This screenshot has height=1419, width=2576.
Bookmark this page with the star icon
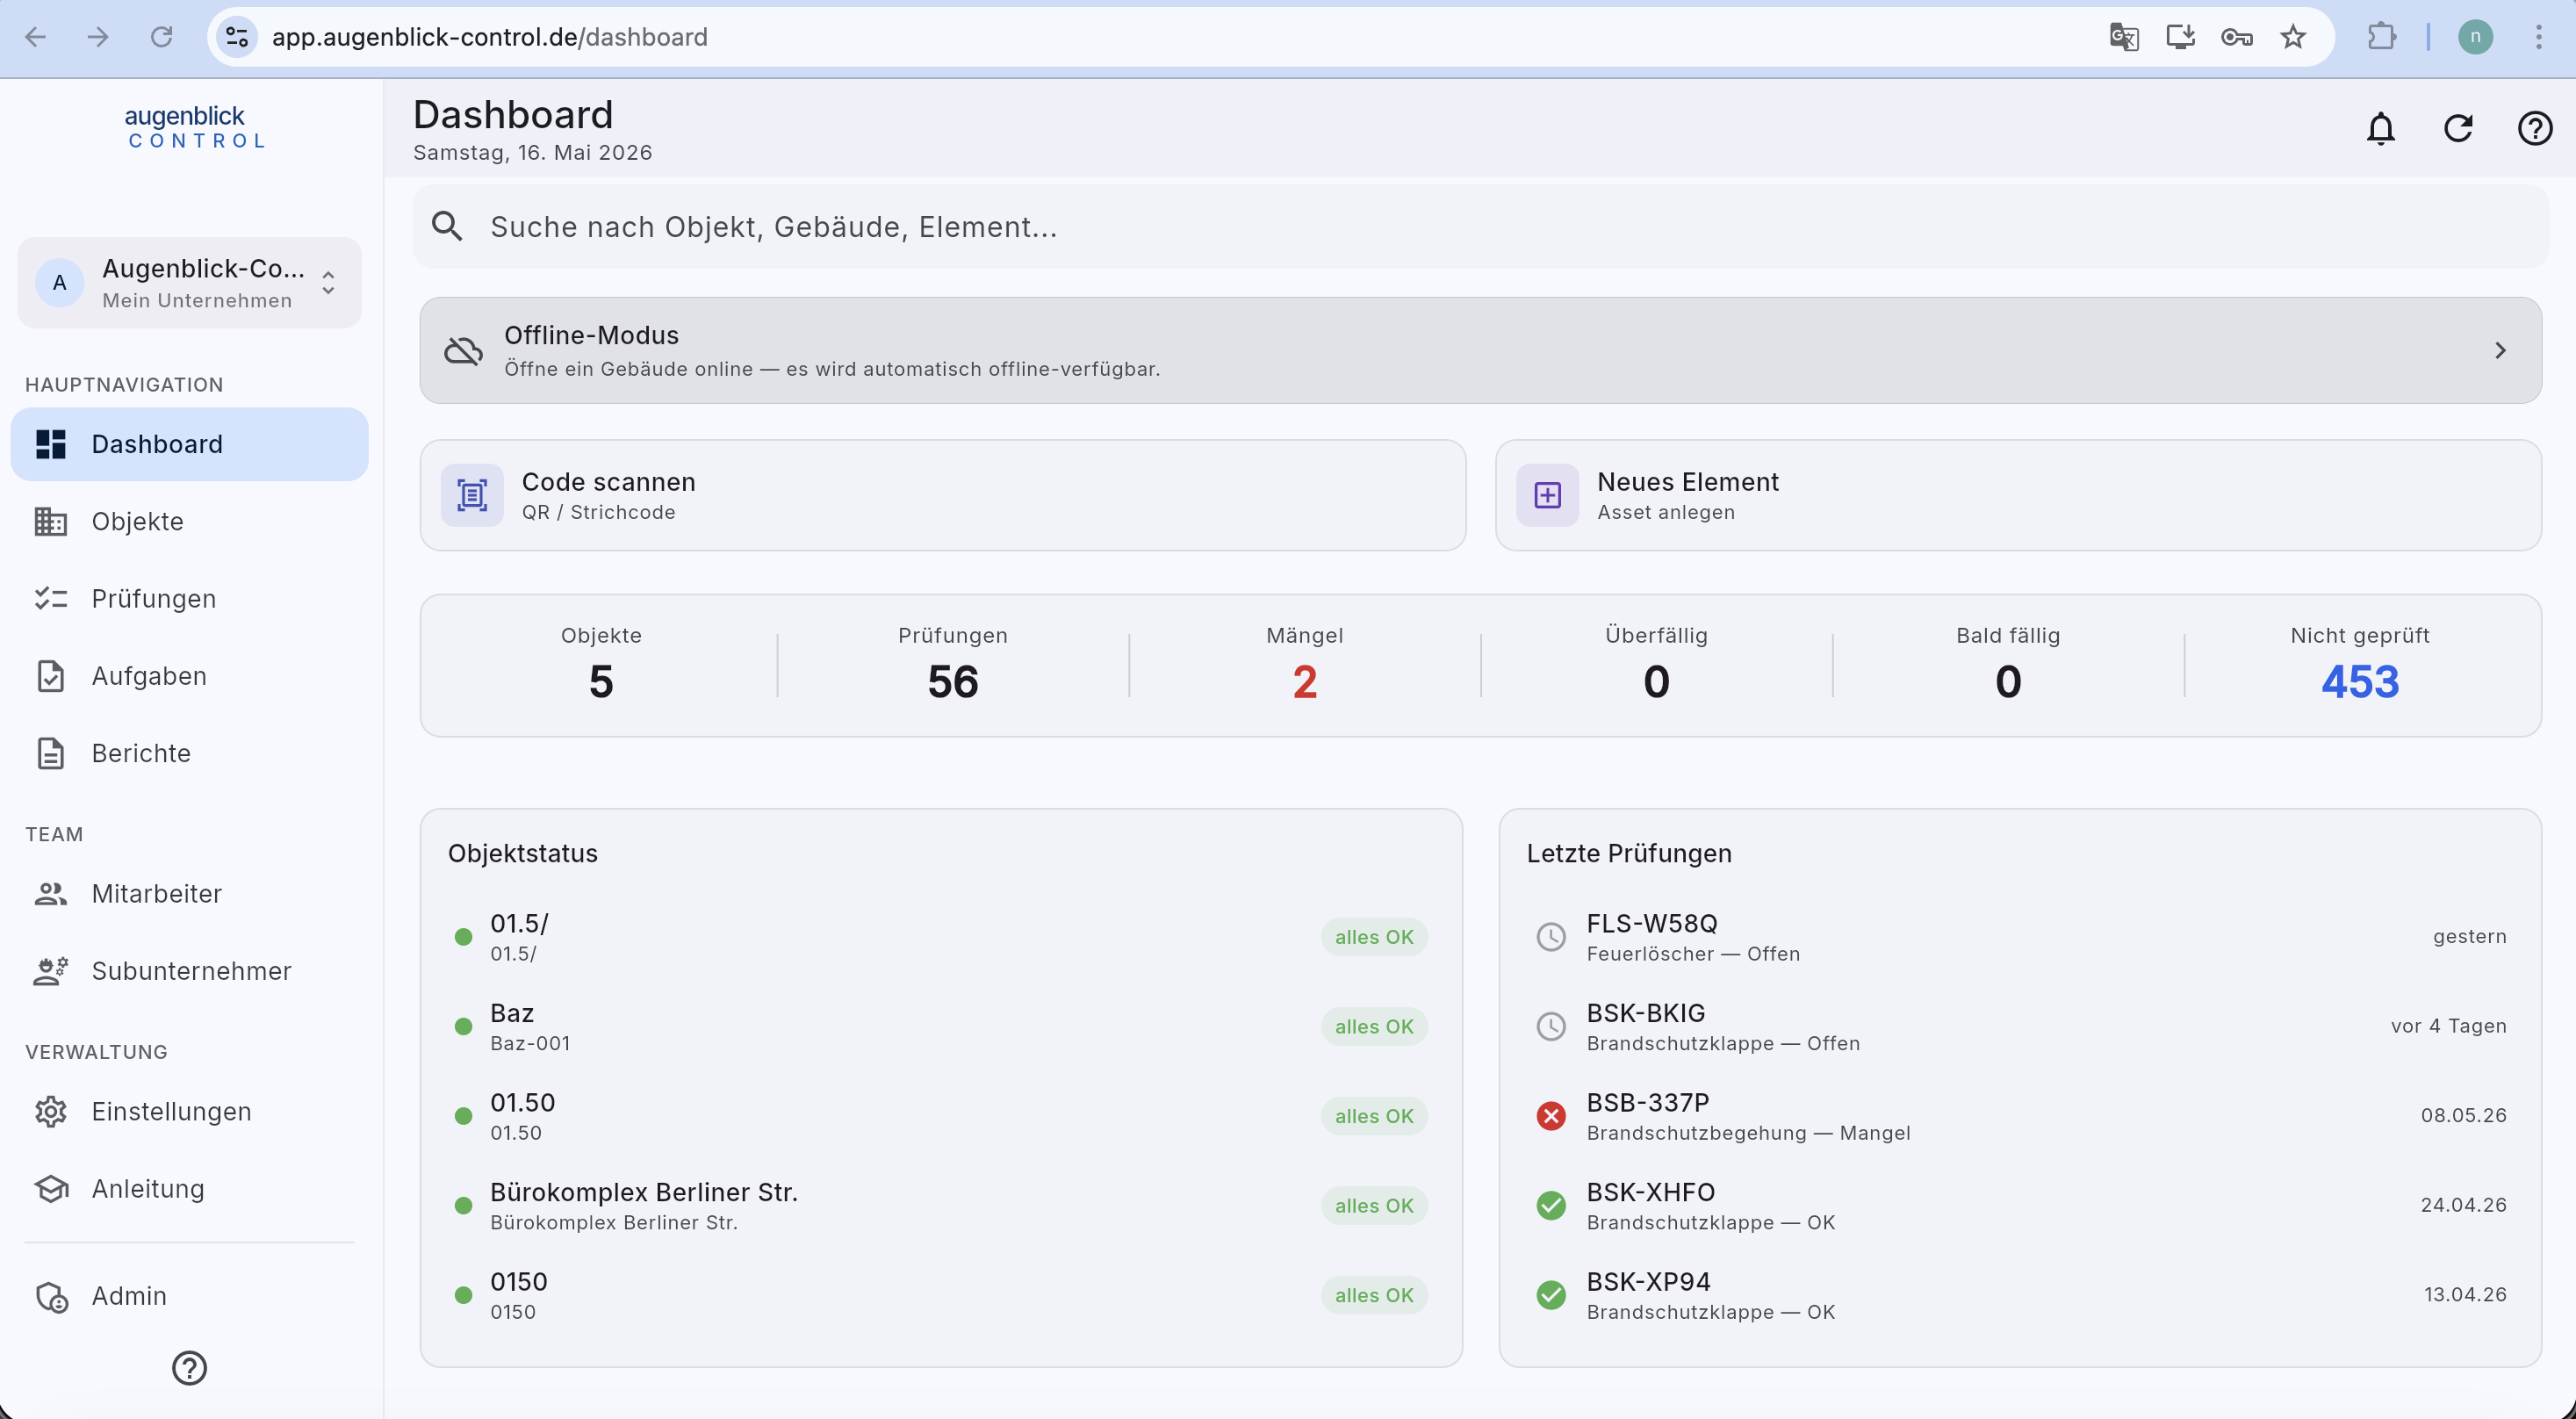pyautogui.click(x=2292, y=37)
